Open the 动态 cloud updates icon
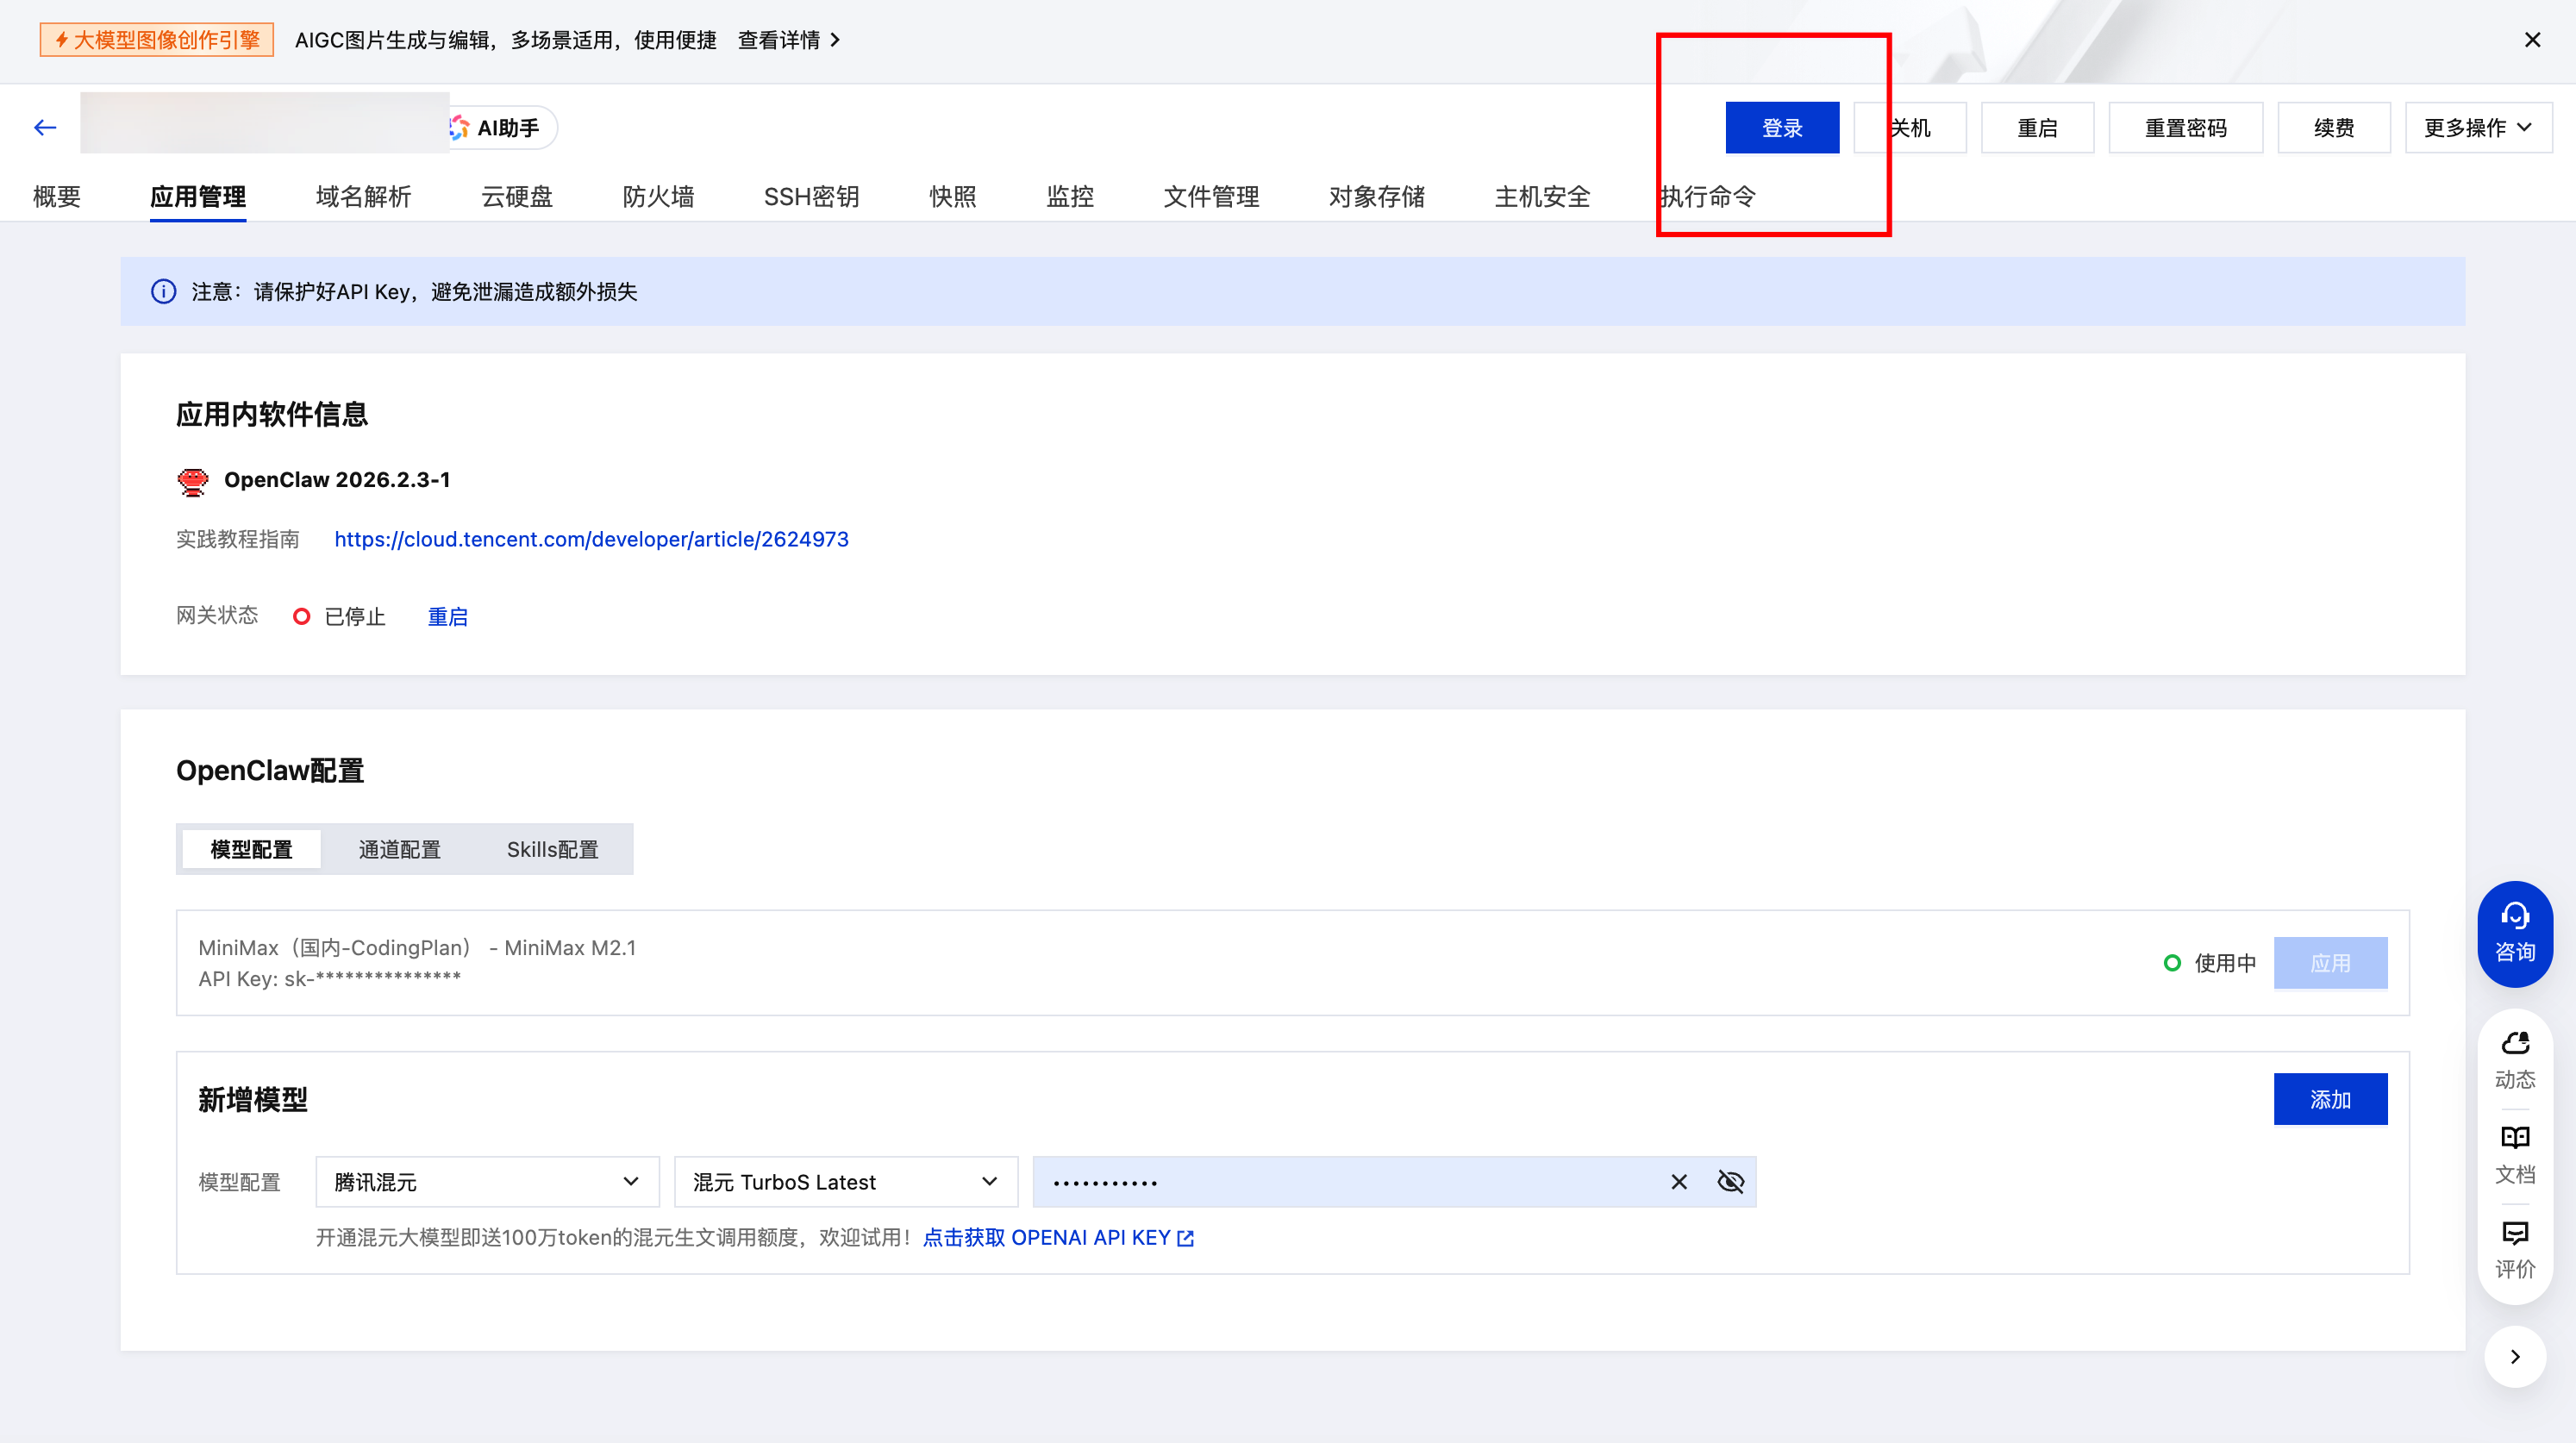The image size is (2576, 1443). tap(2514, 1059)
